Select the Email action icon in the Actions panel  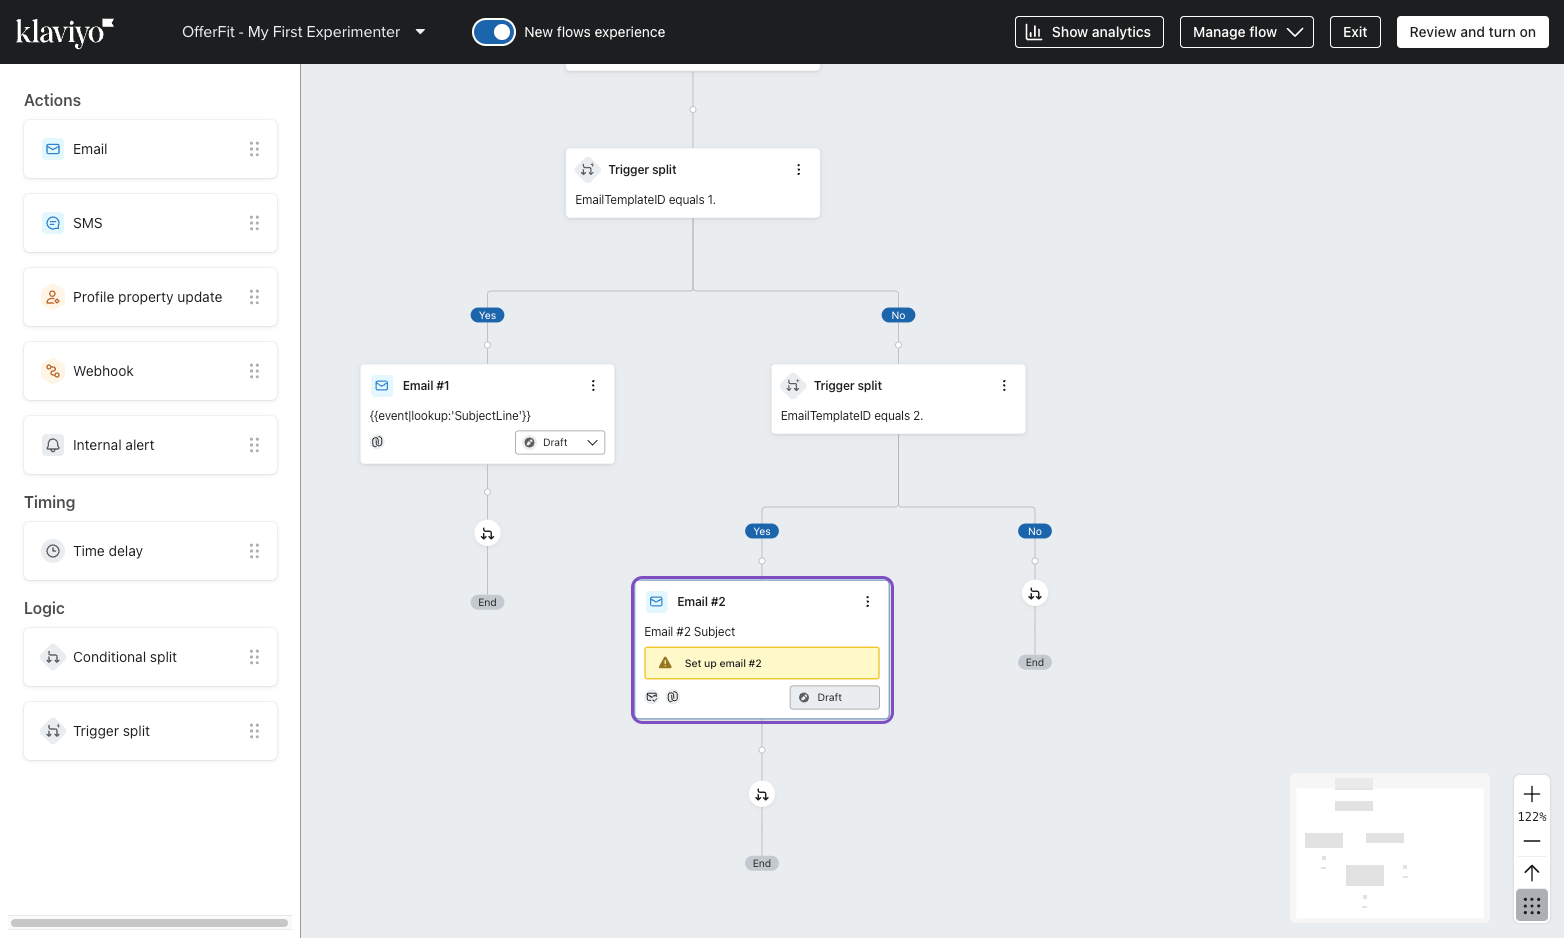pyautogui.click(x=52, y=148)
